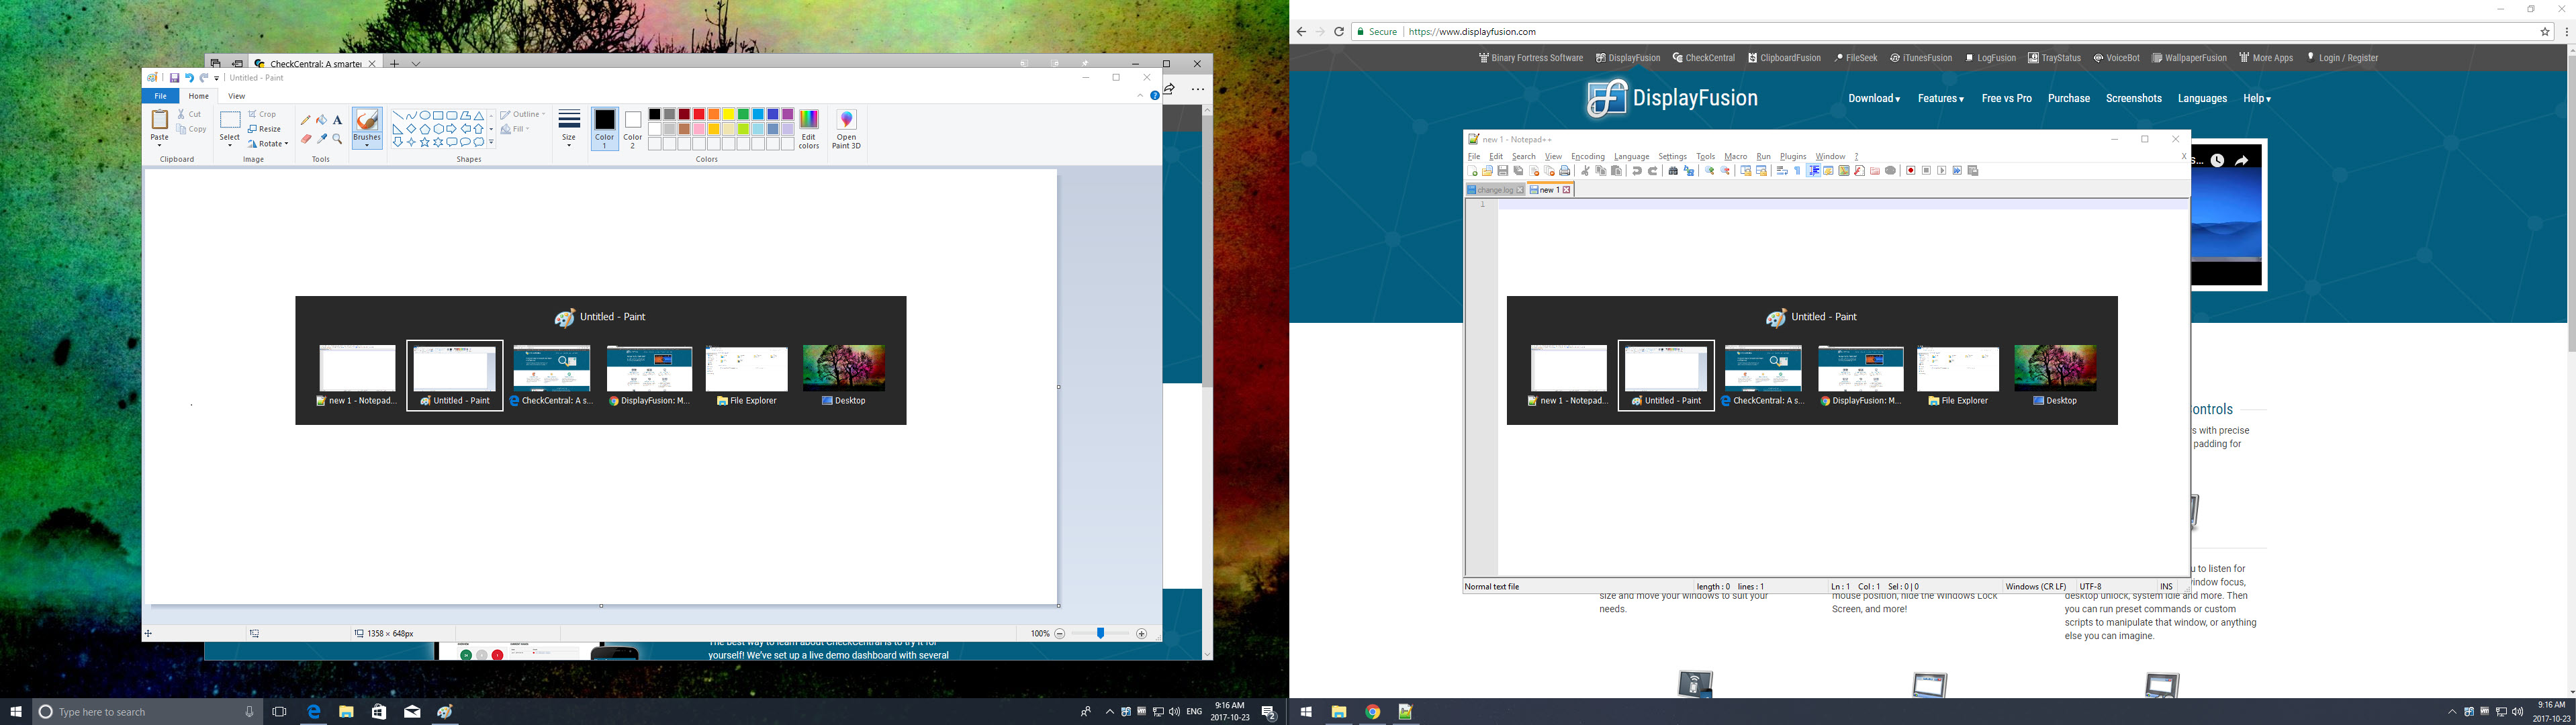Open the File tab in Paint
This screenshot has width=2576, height=725.
tap(160, 96)
